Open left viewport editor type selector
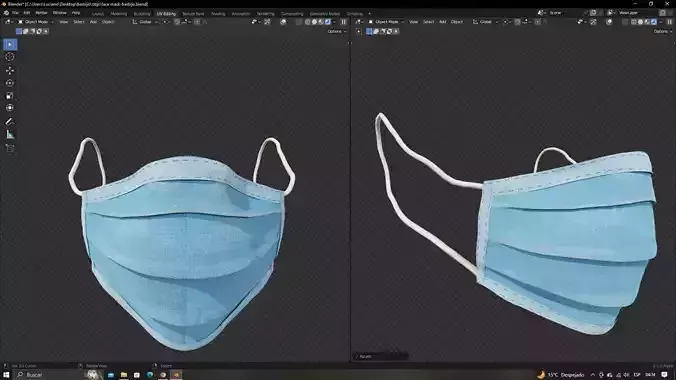 click(x=8, y=22)
